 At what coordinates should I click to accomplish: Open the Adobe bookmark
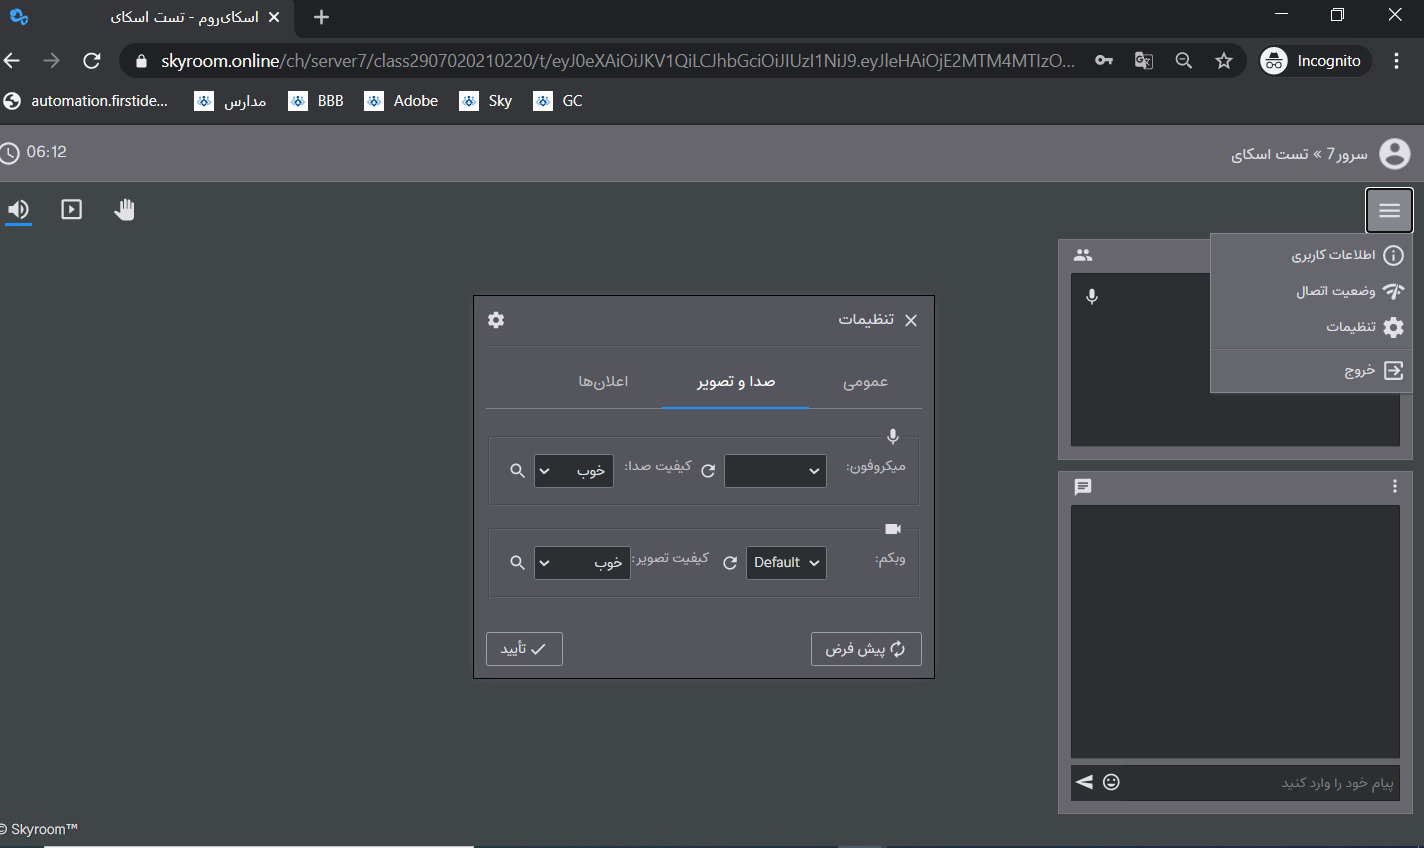[401, 101]
